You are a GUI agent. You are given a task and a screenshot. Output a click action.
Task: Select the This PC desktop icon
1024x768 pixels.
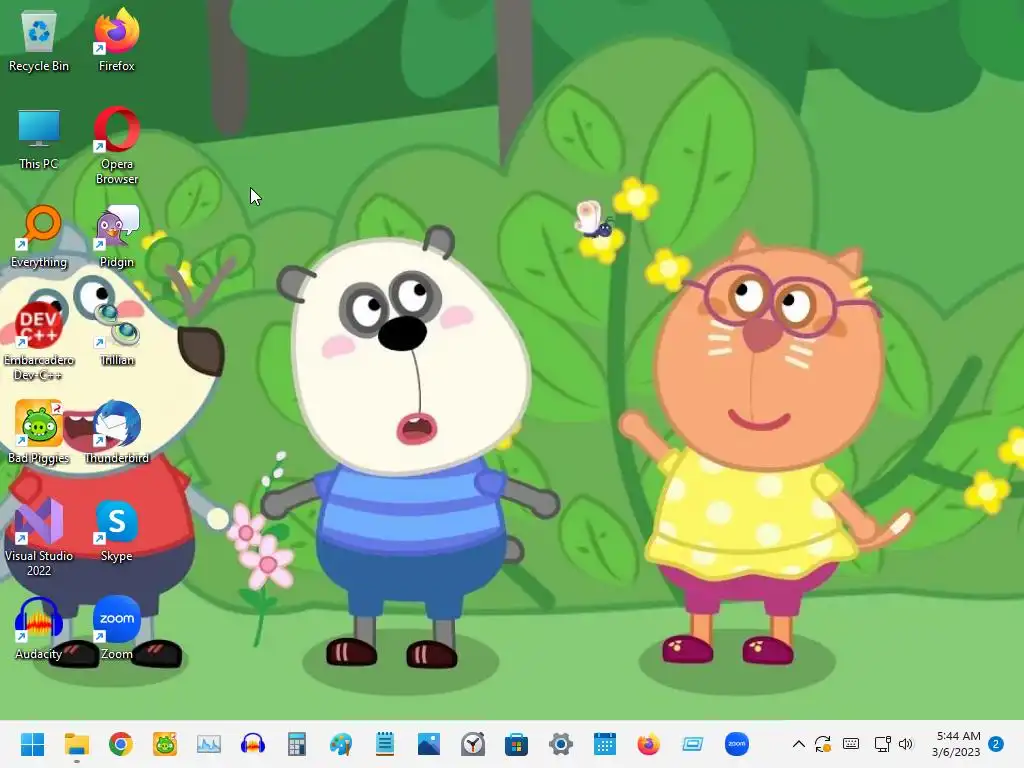point(39,140)
